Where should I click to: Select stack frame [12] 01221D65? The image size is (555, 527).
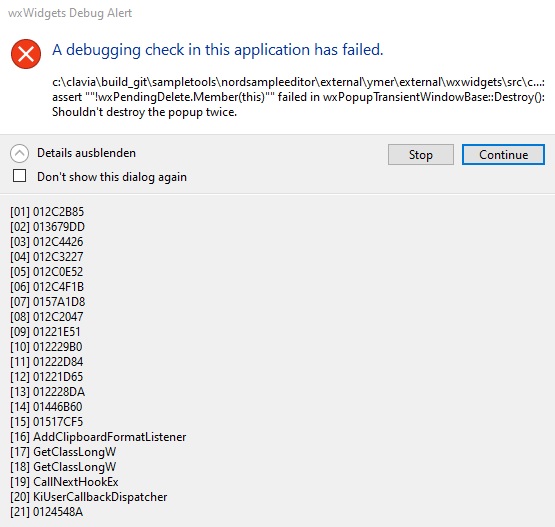47,377
